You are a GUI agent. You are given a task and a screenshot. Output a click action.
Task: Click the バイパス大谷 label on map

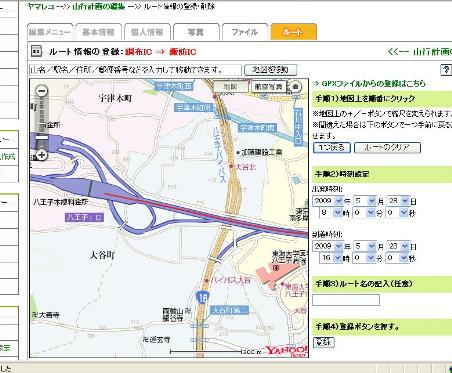(x=232, y=280)
